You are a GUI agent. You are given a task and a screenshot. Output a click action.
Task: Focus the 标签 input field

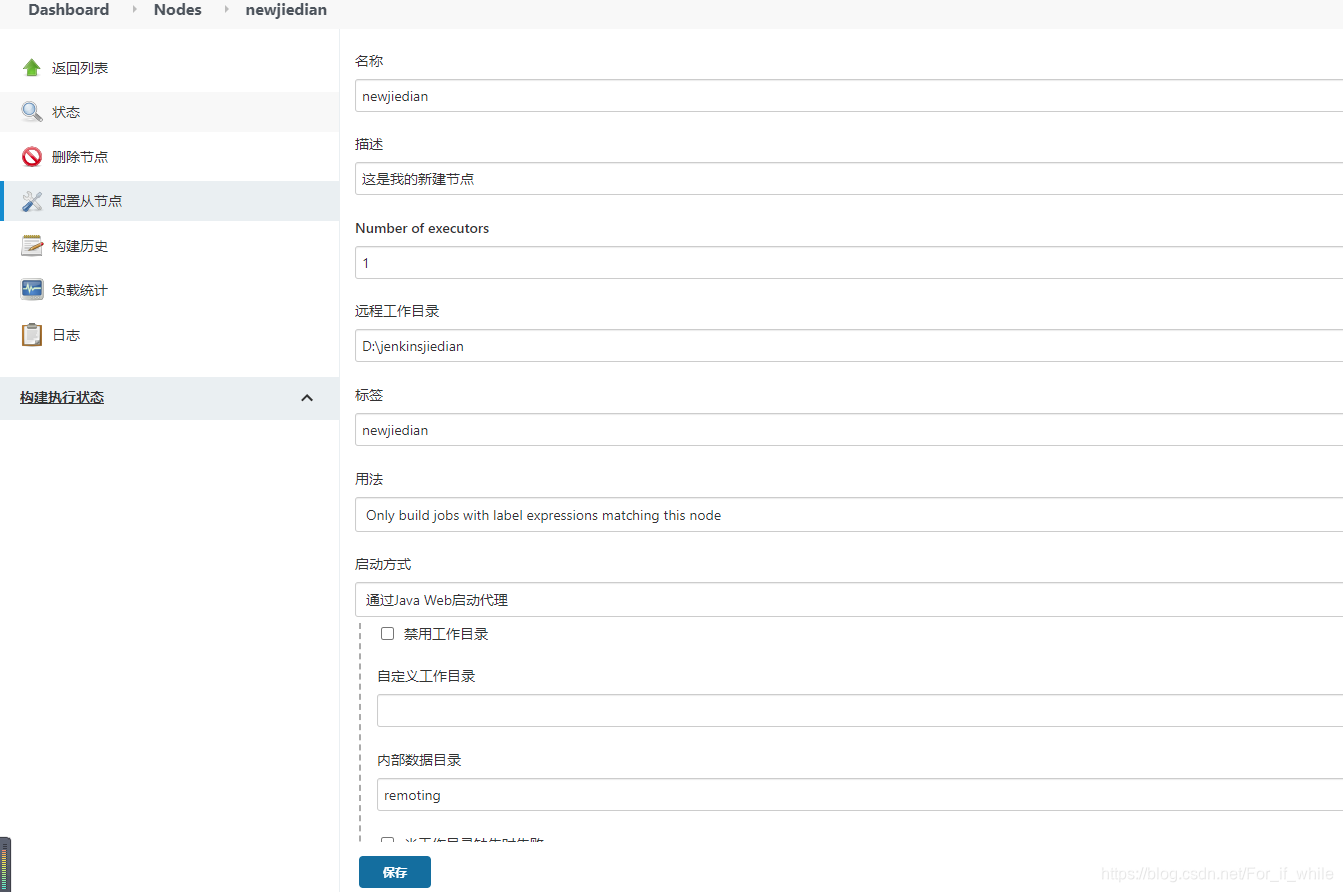tap(849, 430)
